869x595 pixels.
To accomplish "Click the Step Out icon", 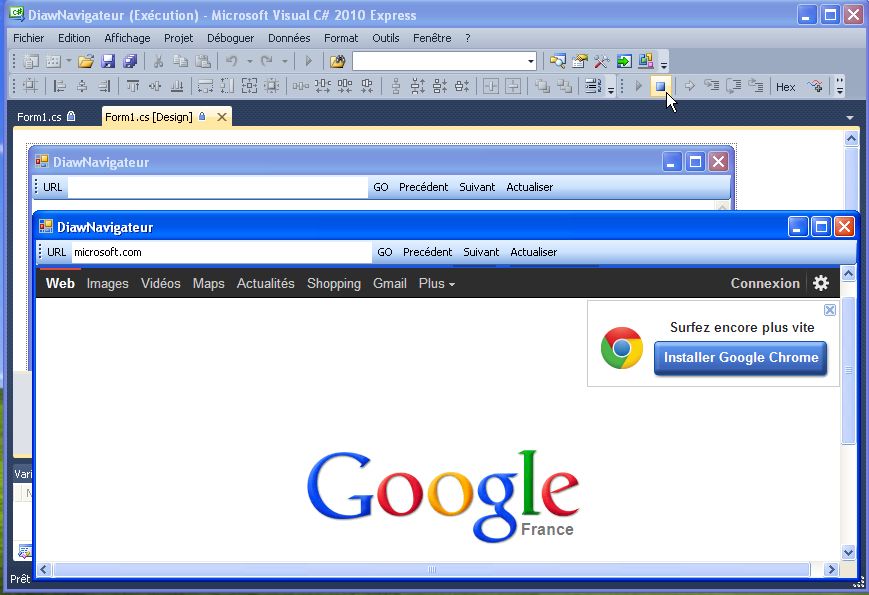I will coord(756,86).
